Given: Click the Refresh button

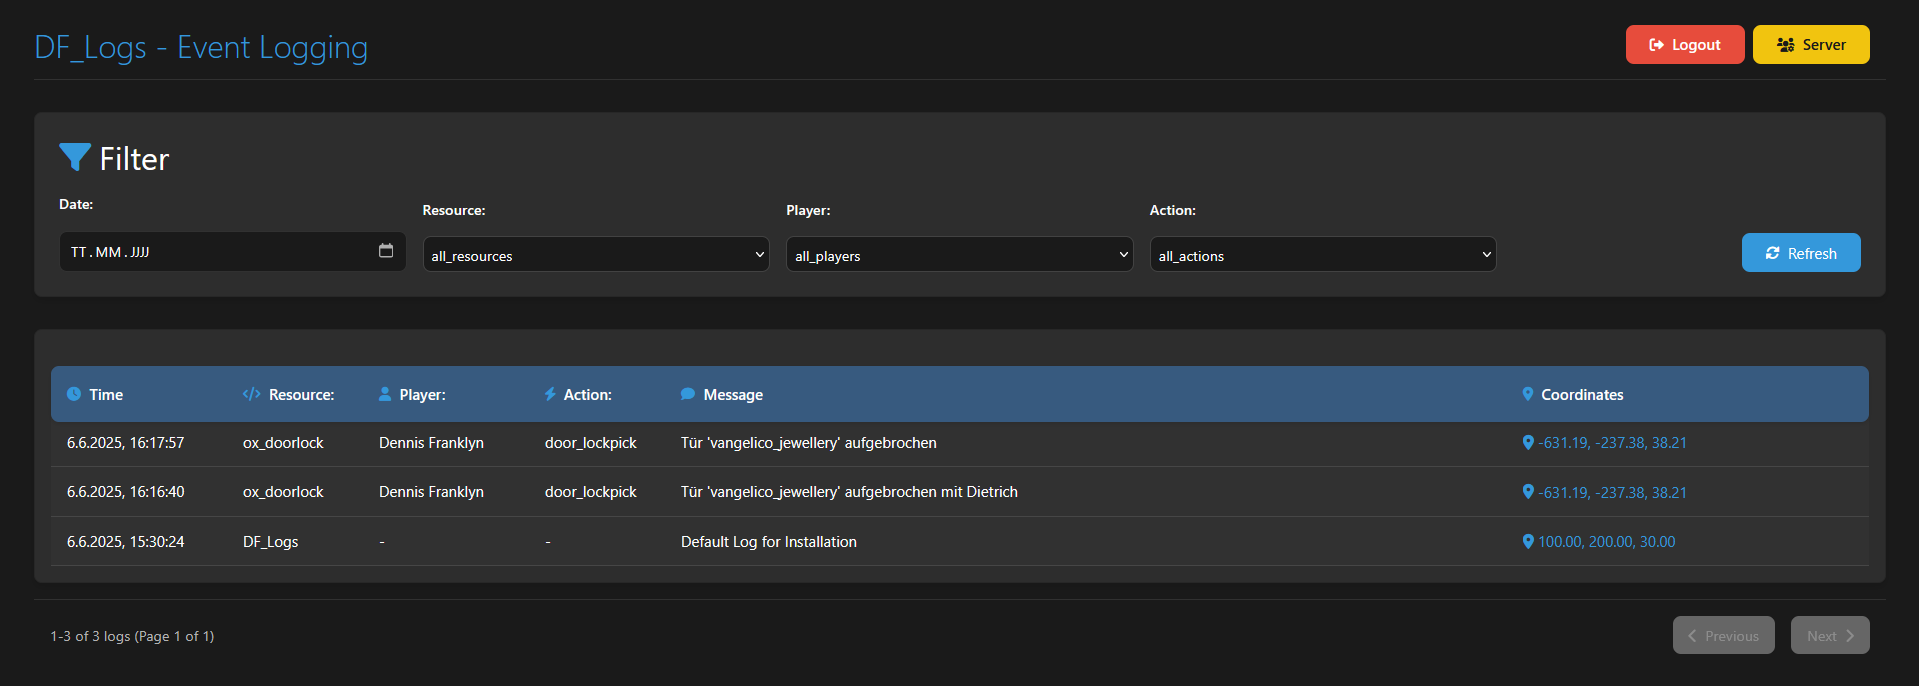Looking at the screenshot, I should click(x=1801, y=253).
